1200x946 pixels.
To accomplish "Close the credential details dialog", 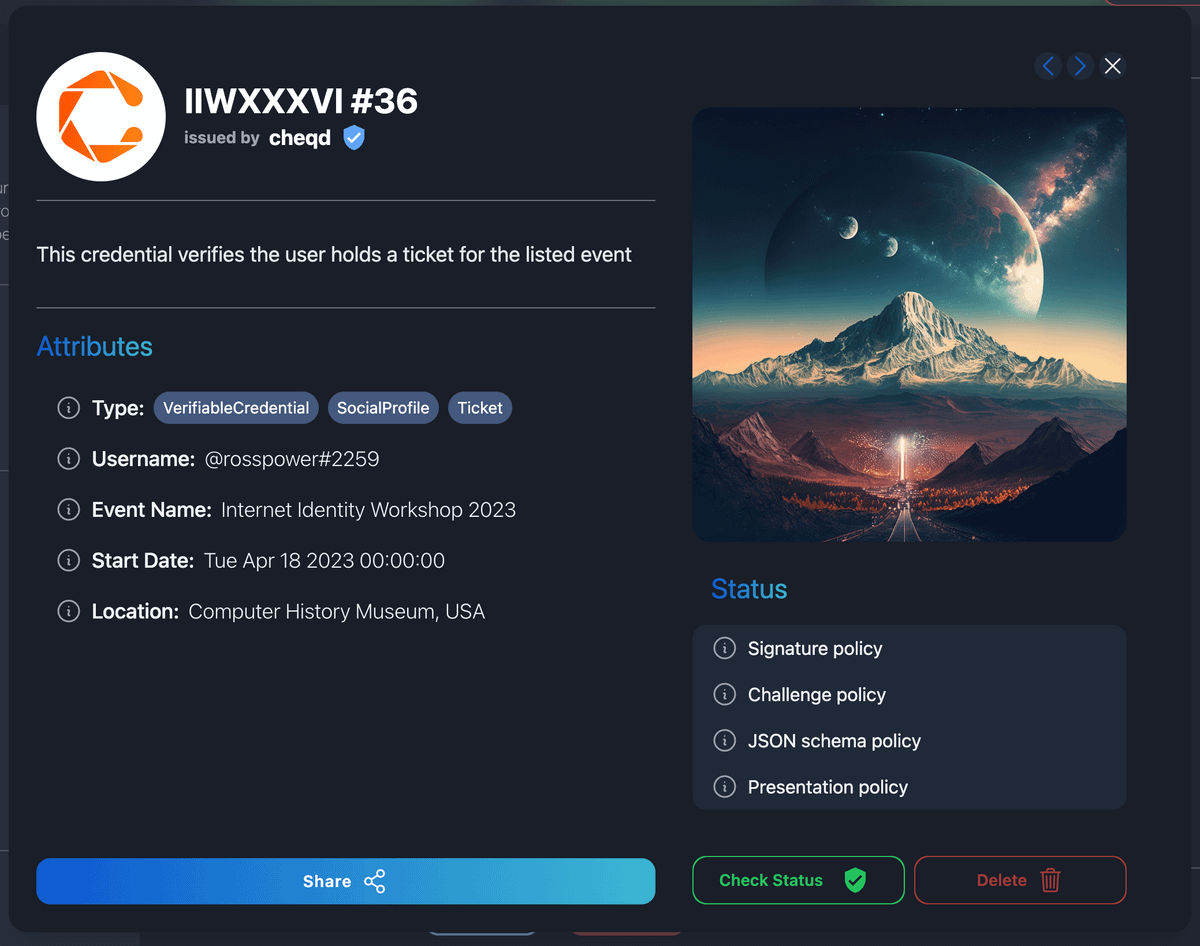I will [x=1112, y=66].
